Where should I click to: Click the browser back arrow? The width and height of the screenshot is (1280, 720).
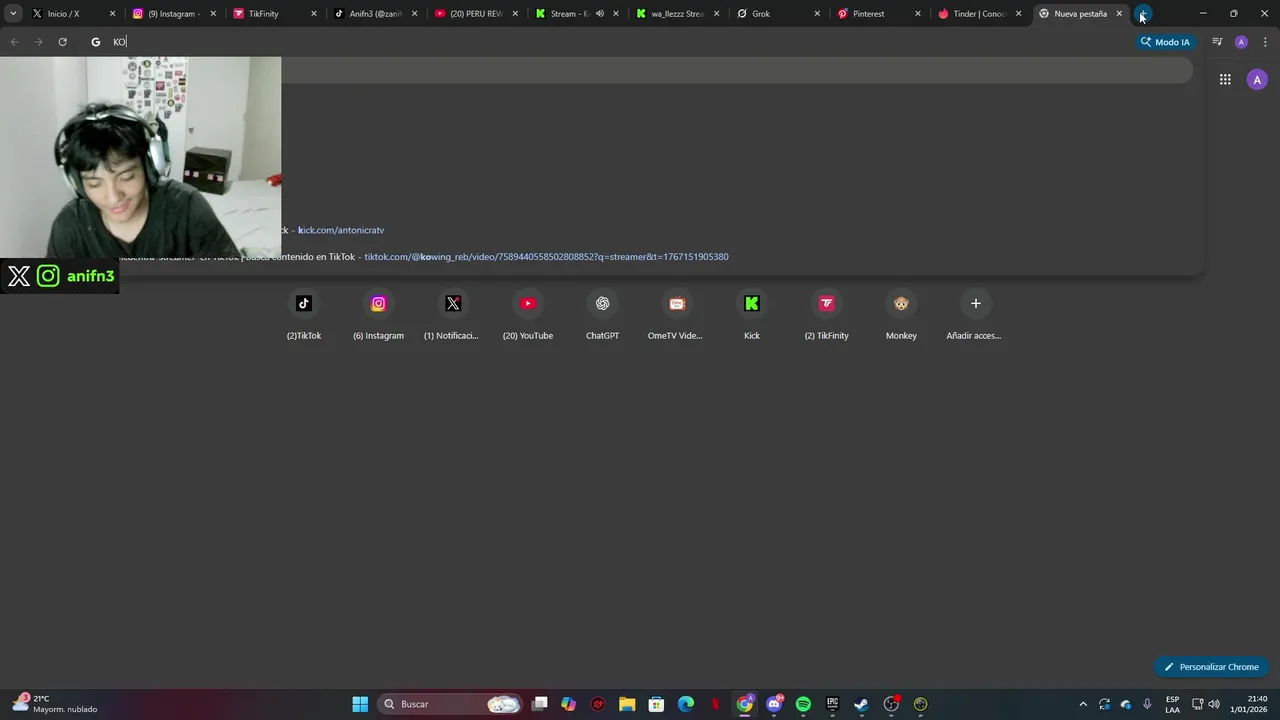[14, 42]
